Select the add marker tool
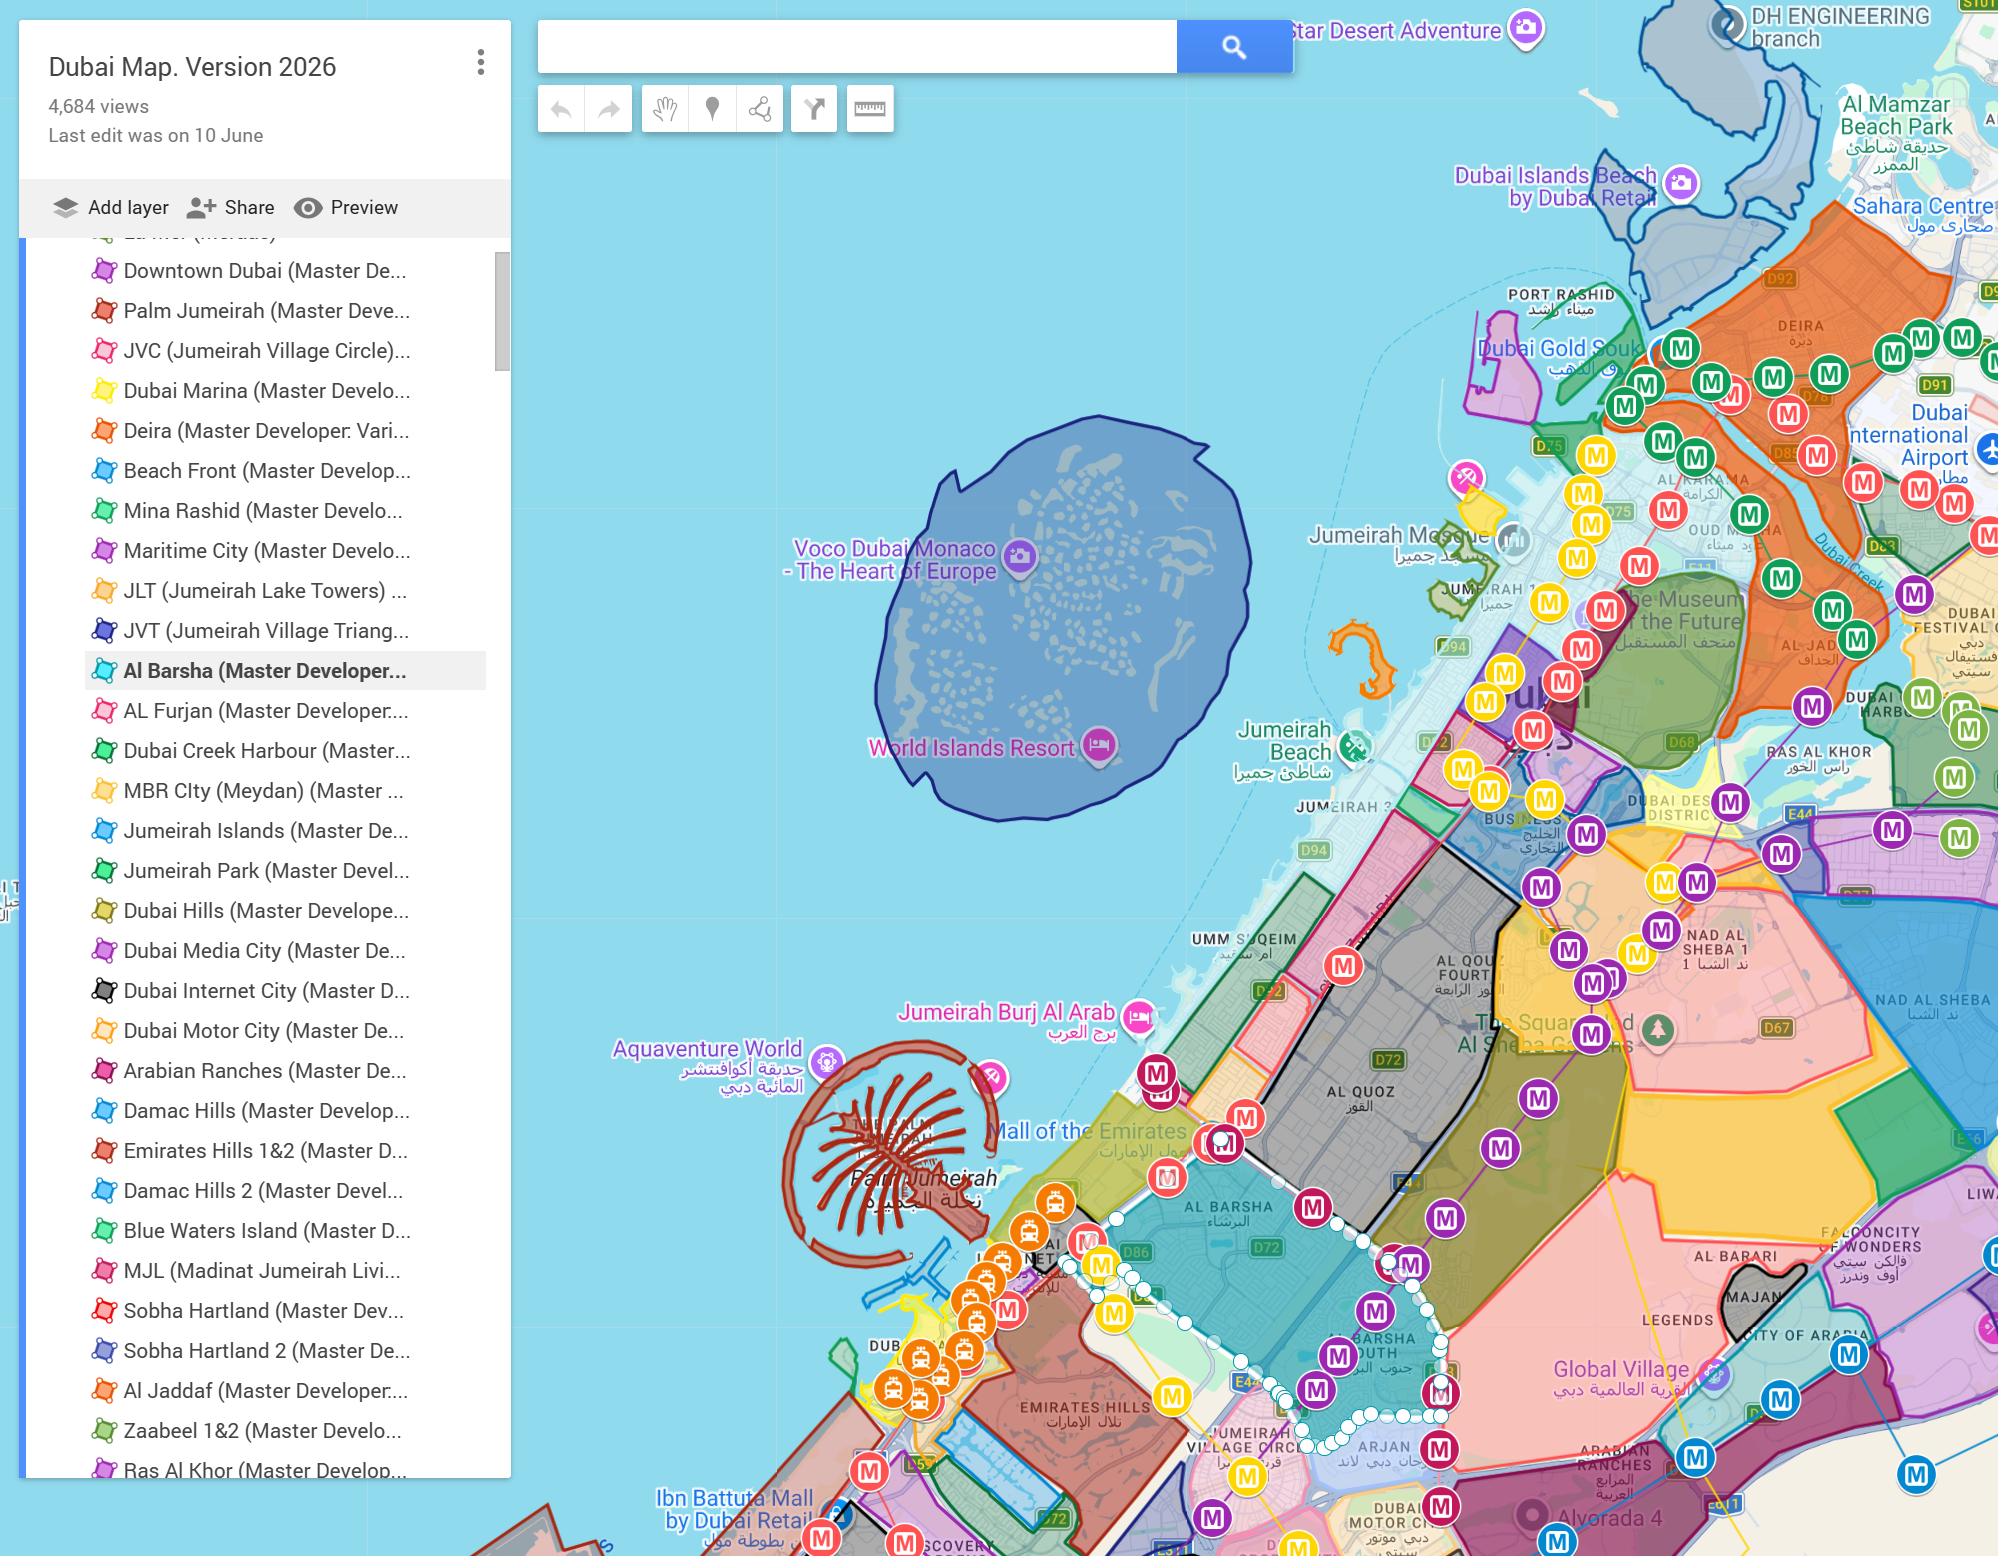Screen dimensions: 1998x1556 (712, 109)
